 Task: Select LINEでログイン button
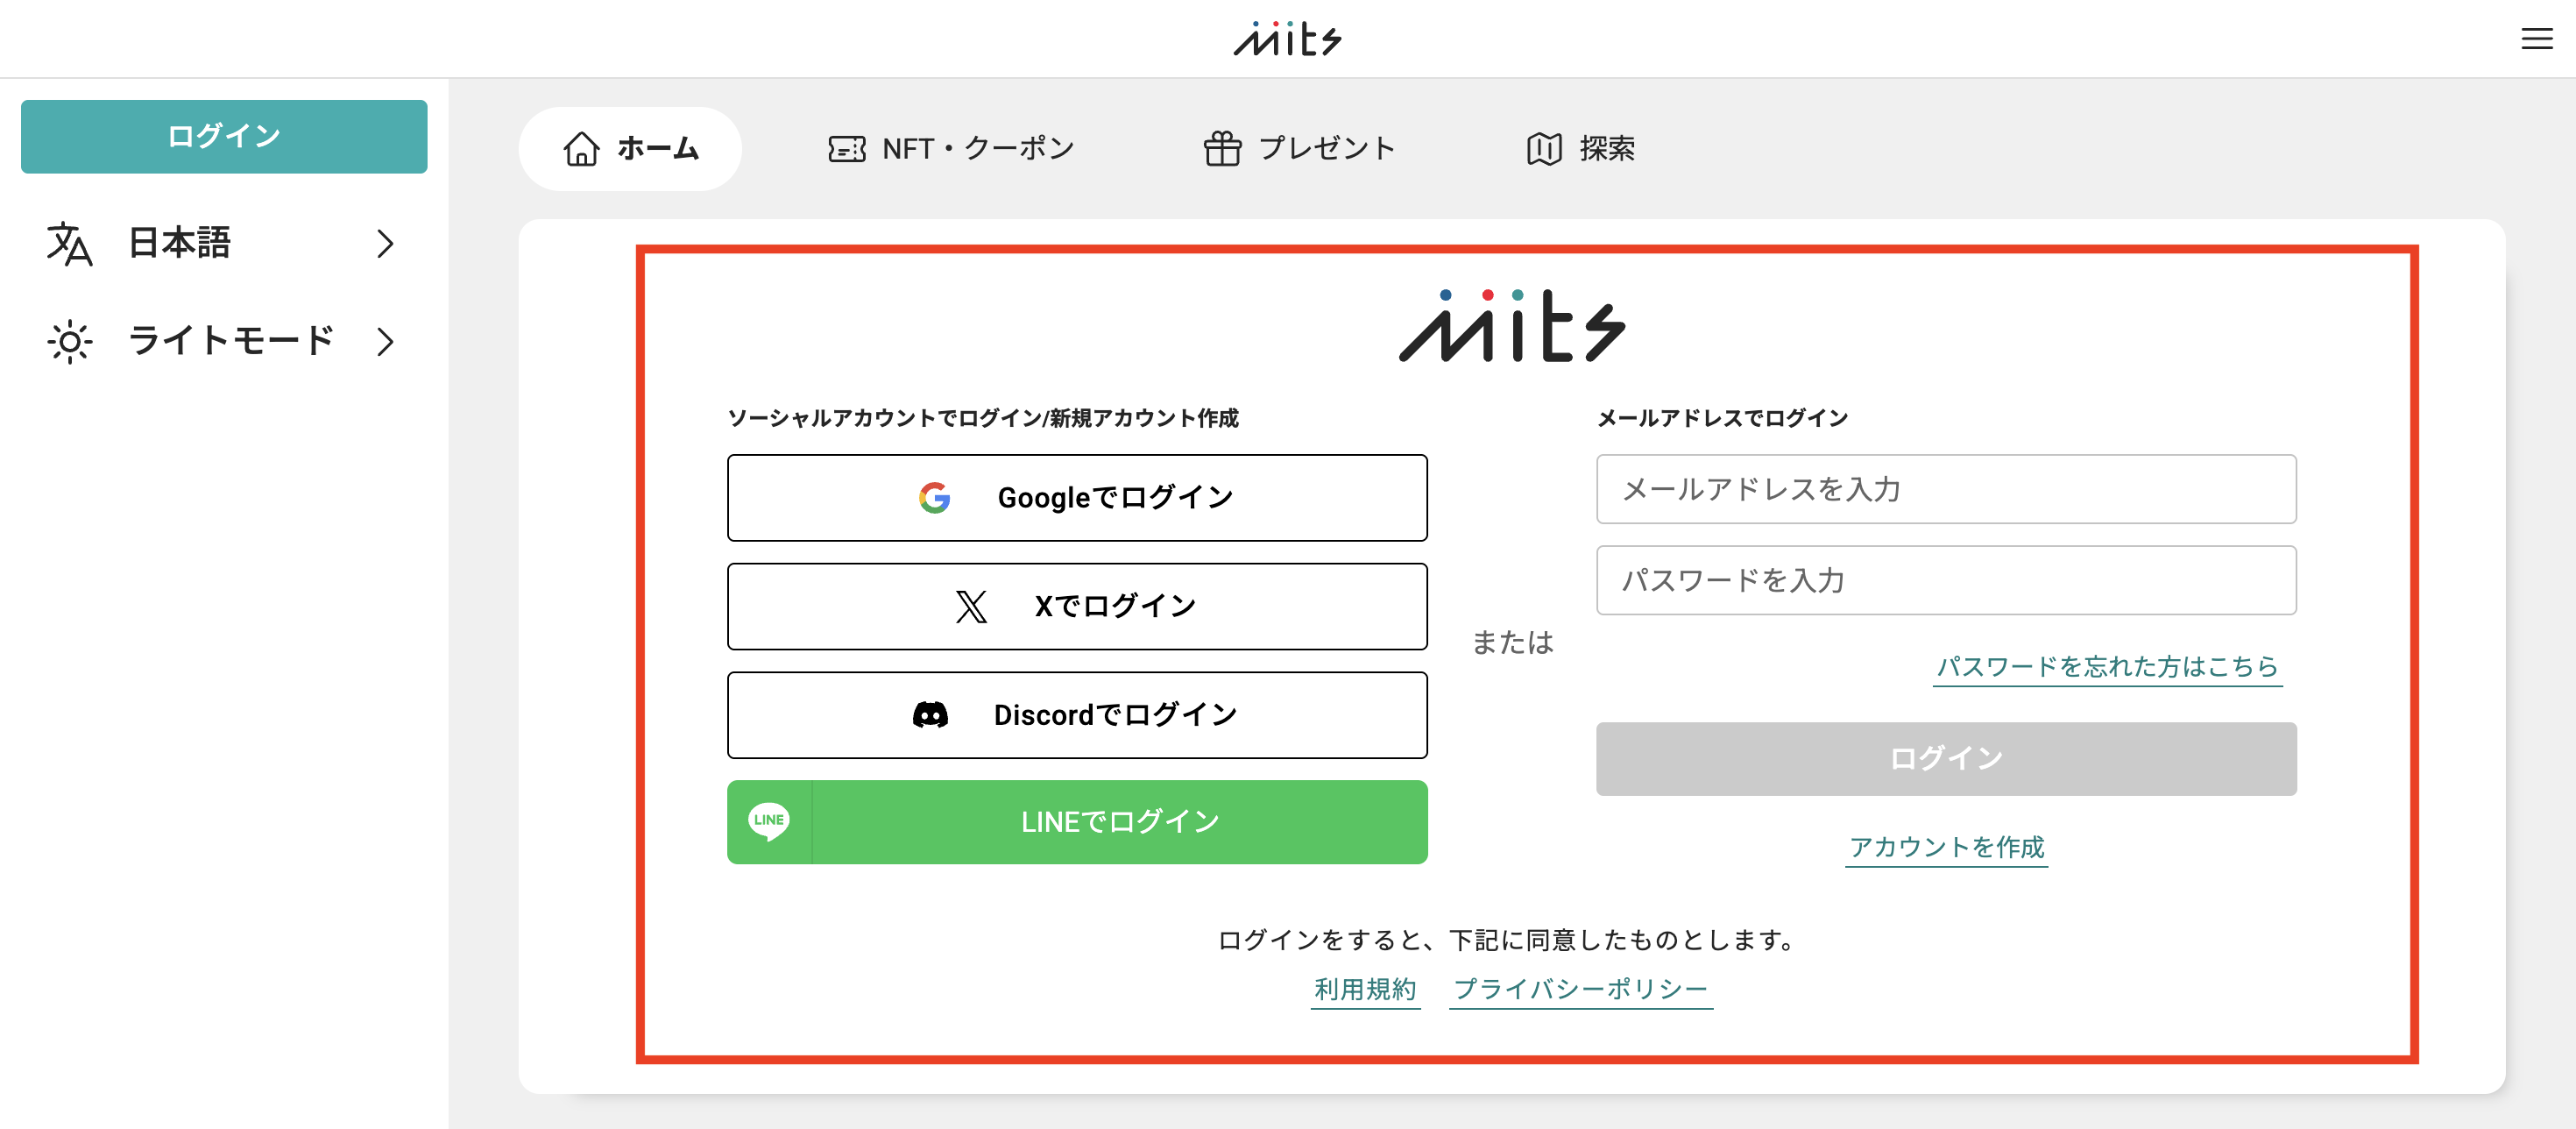point(1077,822)
